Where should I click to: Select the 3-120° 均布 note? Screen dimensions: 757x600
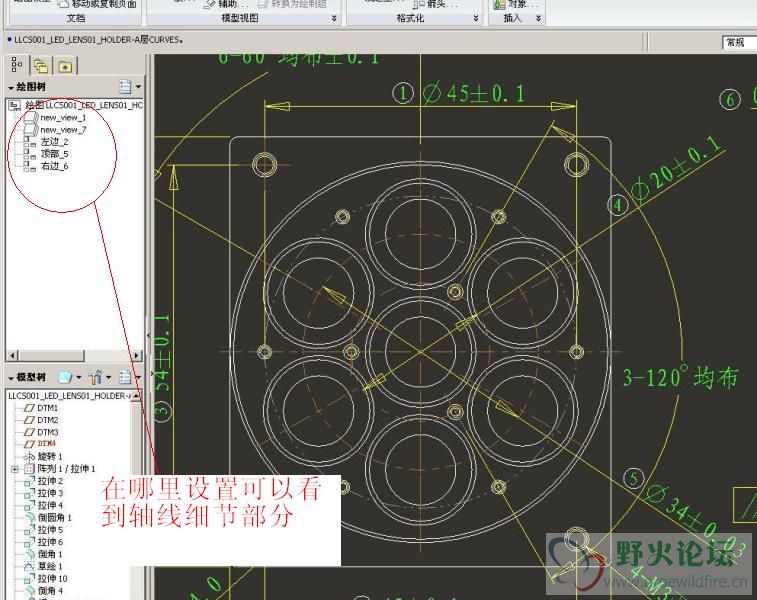coord(680,377)
